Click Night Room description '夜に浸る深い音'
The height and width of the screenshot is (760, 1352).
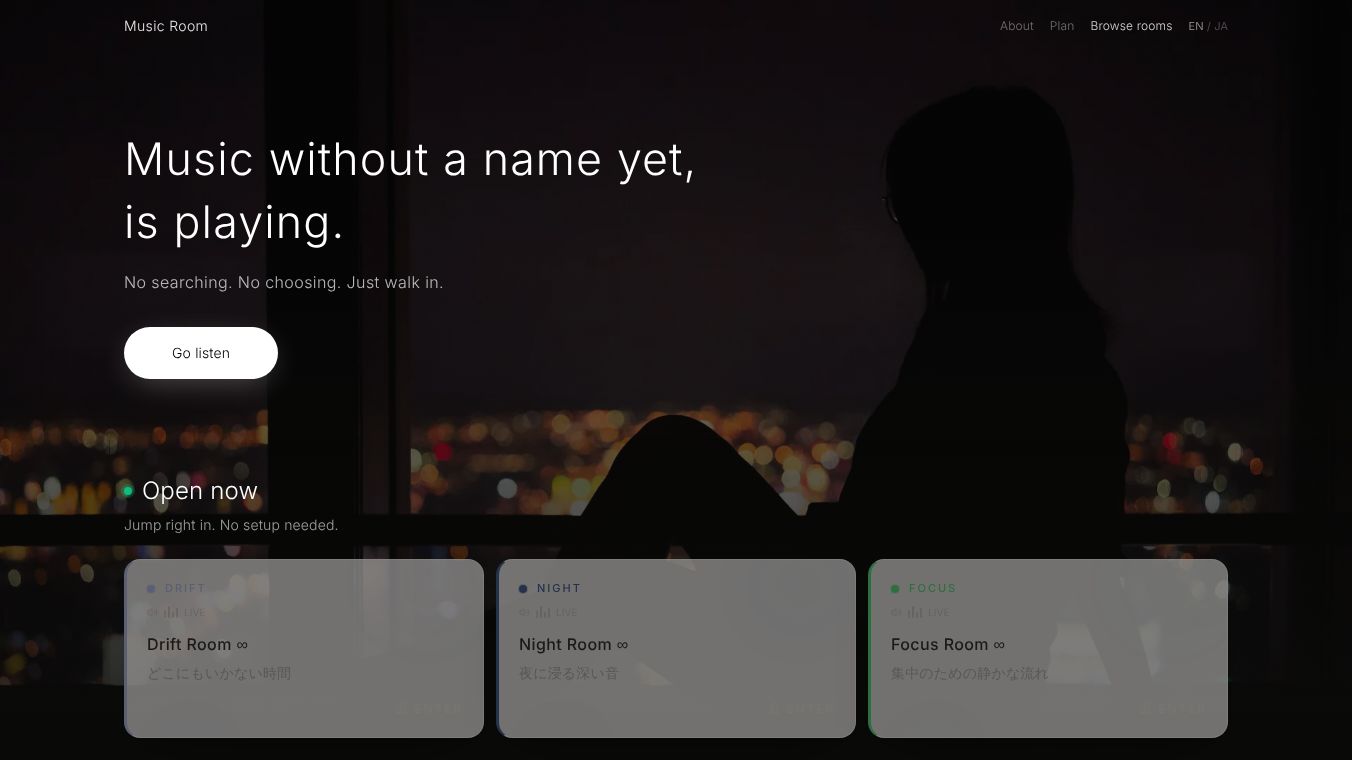pyautogui.click(x=569, y=673)
